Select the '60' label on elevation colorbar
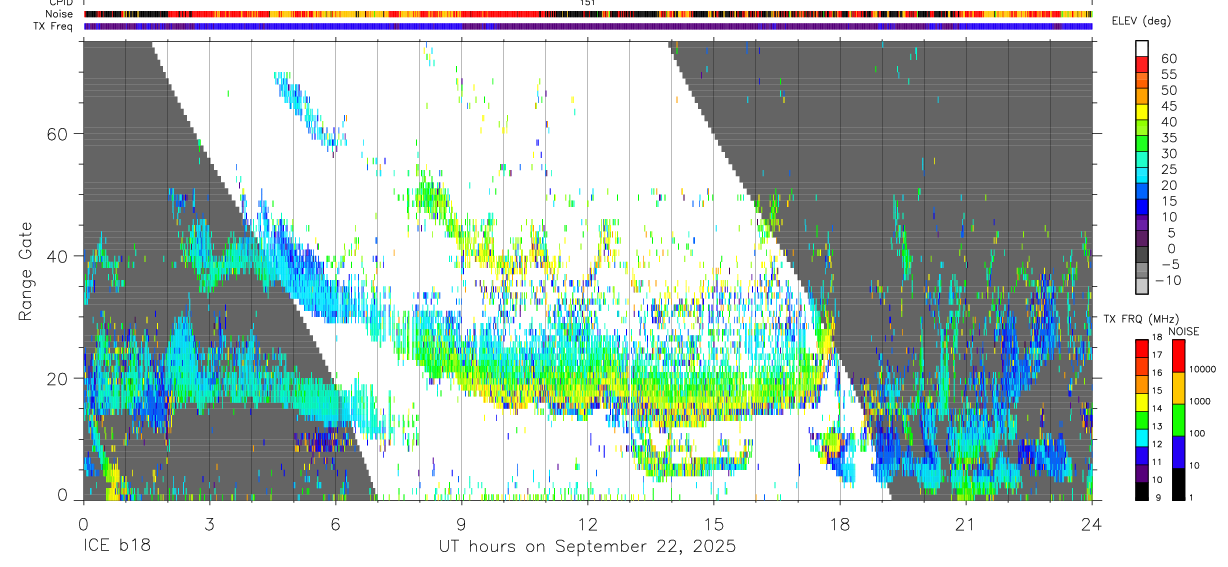The width and height of the screenshot is (1228, 567). pyautogui.click(x=1168, y=59)
